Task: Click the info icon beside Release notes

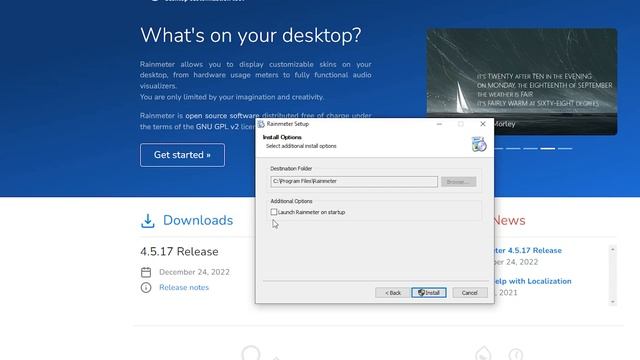Action: tap(146, 288)
